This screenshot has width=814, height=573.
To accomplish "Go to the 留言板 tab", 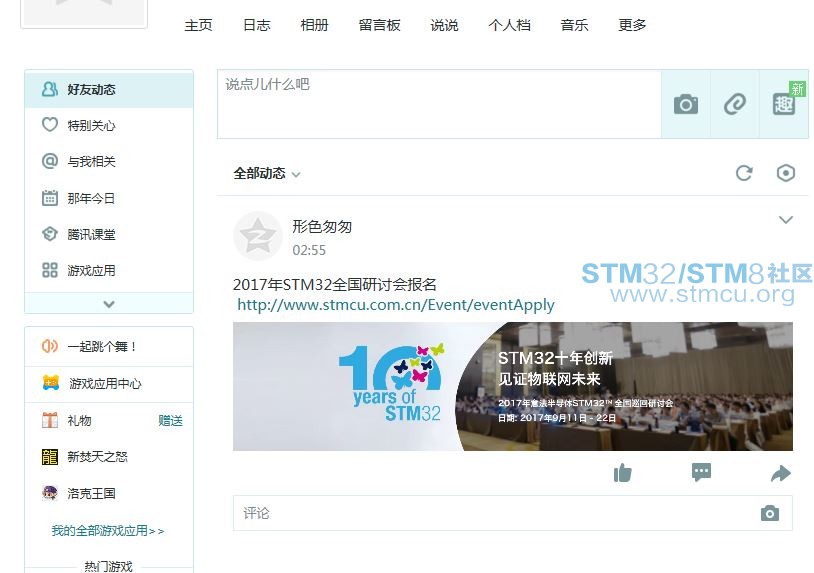I will (x=380, y=25).
